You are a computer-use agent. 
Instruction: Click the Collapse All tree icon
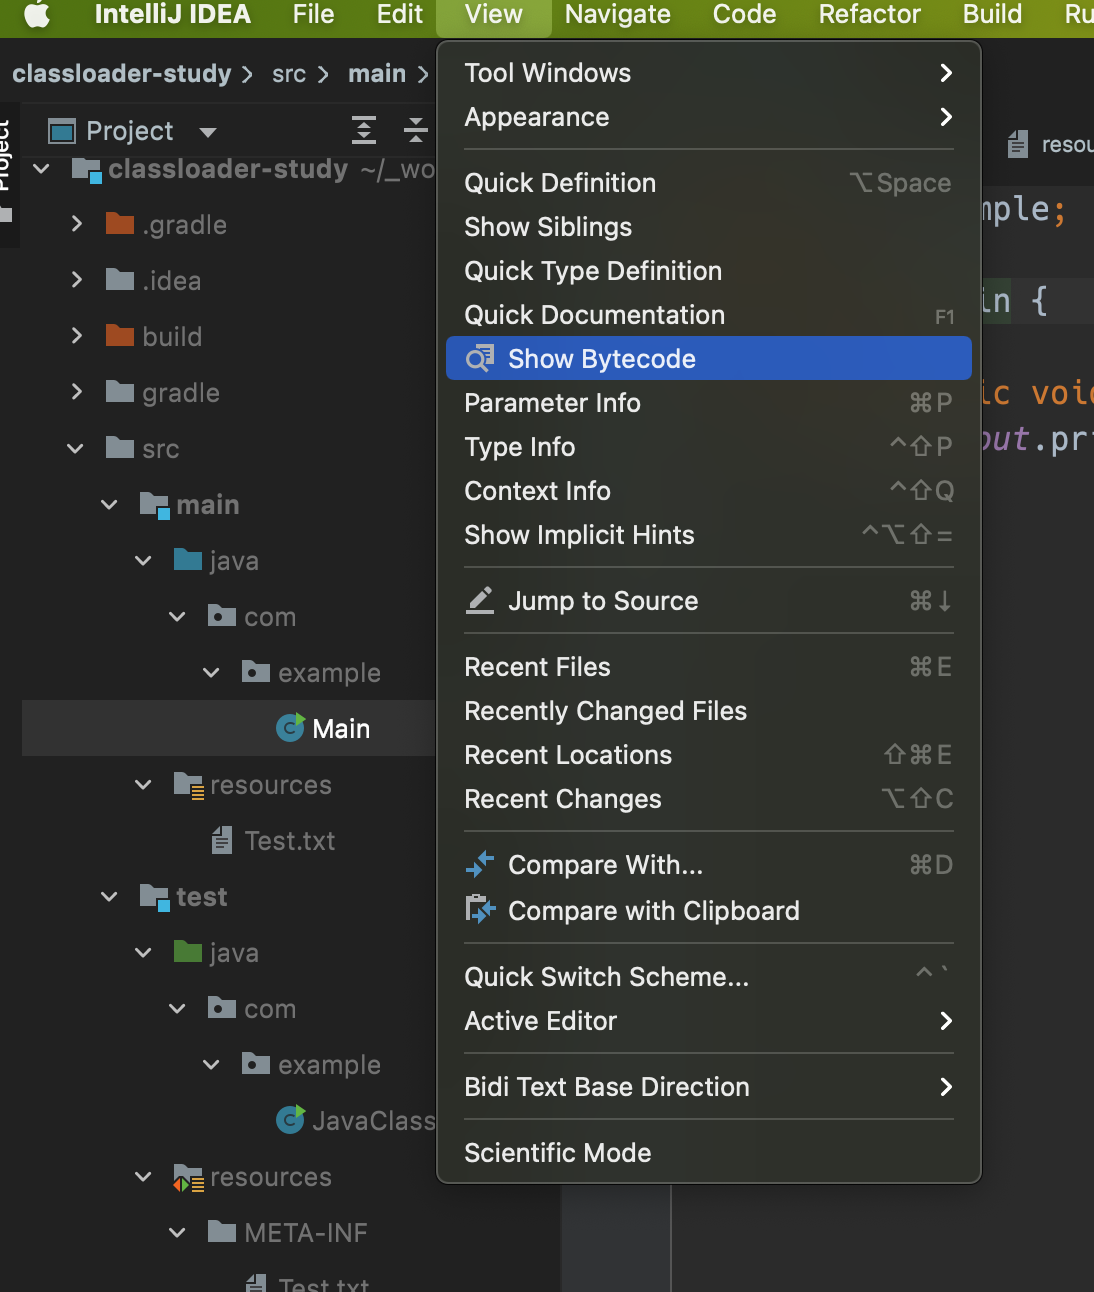click(x=416, y=130)
